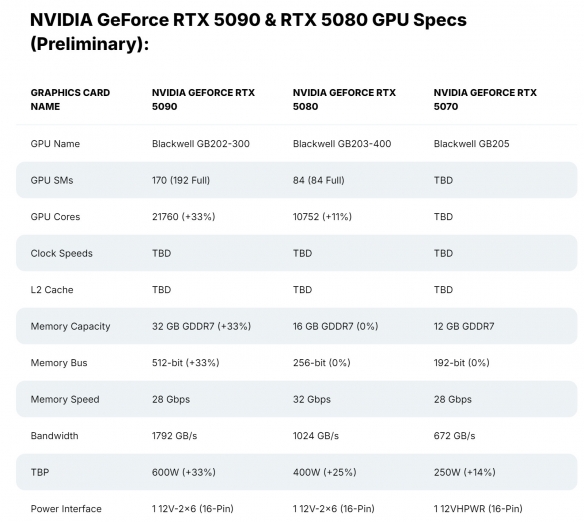584x522 pixels.
Task: Select the 400W (+25%) TBP cell
Action: (x=324, y=472)
